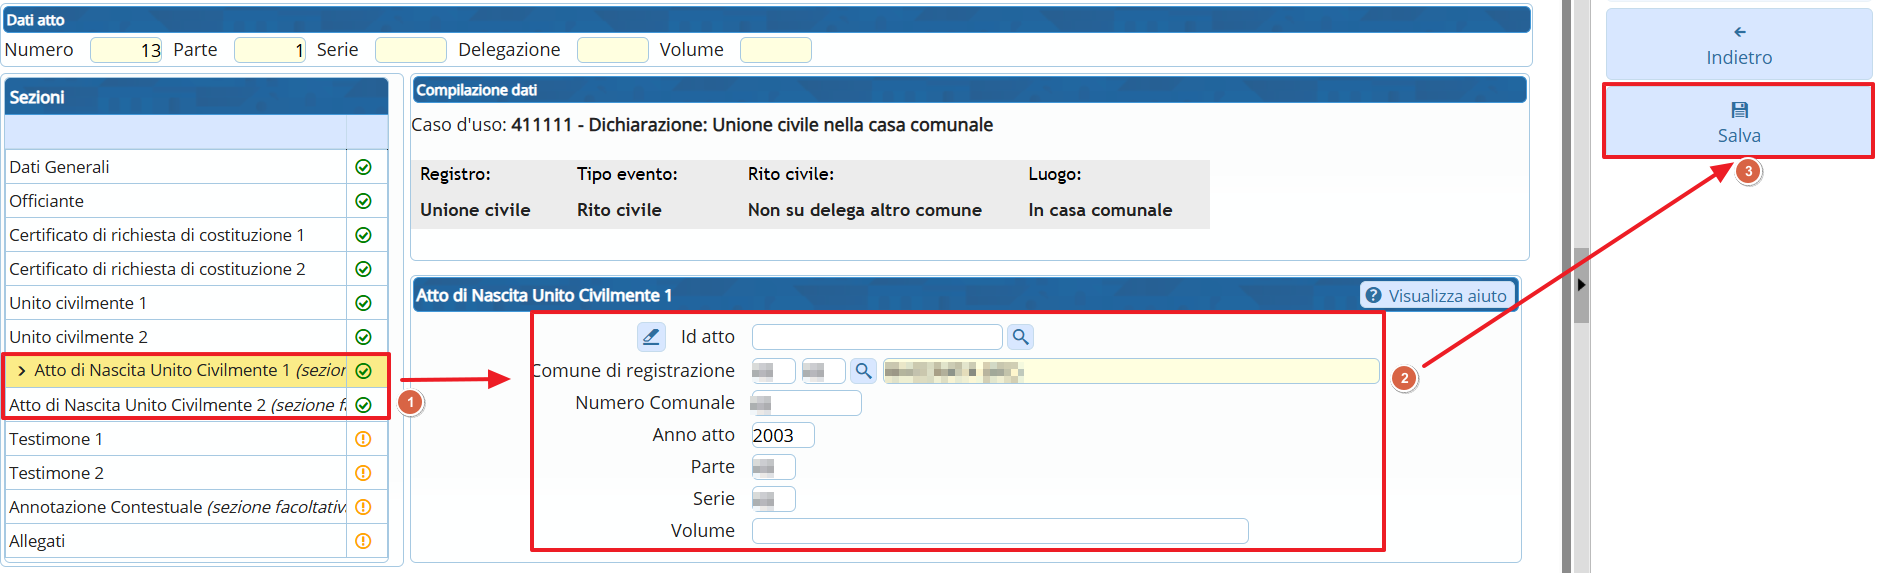Screen dimensions: 1886x573
Task: Click the search icon for Comune di registrazione
Action: click(863, 371)
